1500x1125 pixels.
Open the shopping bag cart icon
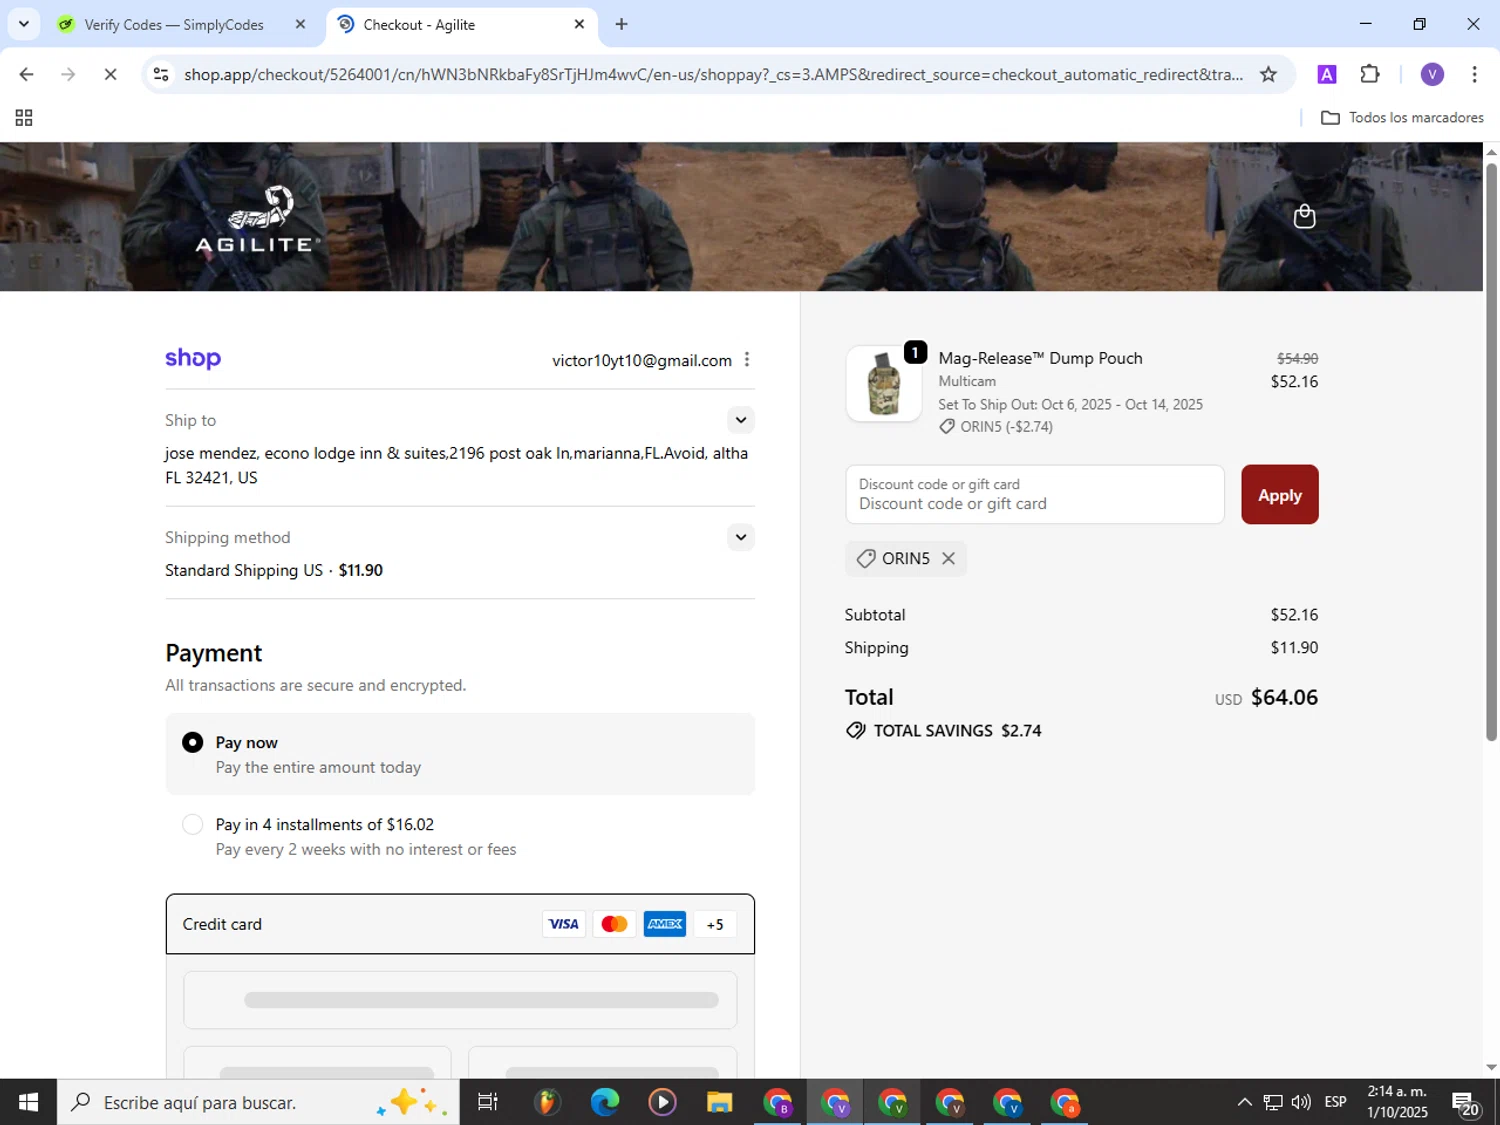click(x=1304, y=216)
